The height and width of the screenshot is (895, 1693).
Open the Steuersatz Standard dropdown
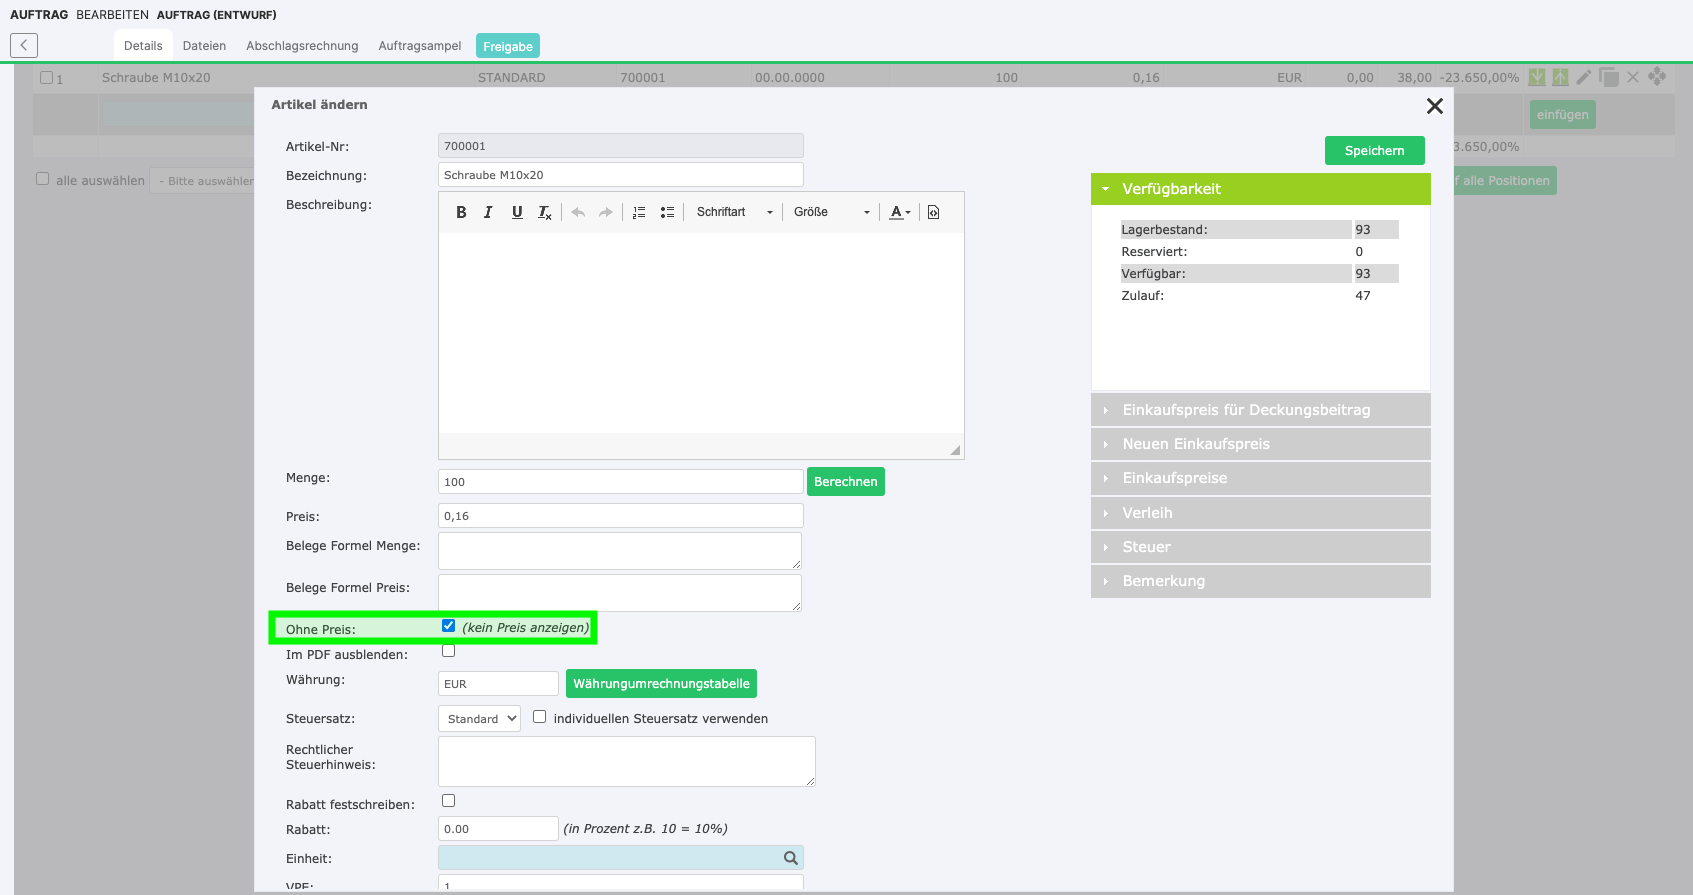tap(479, 719)
